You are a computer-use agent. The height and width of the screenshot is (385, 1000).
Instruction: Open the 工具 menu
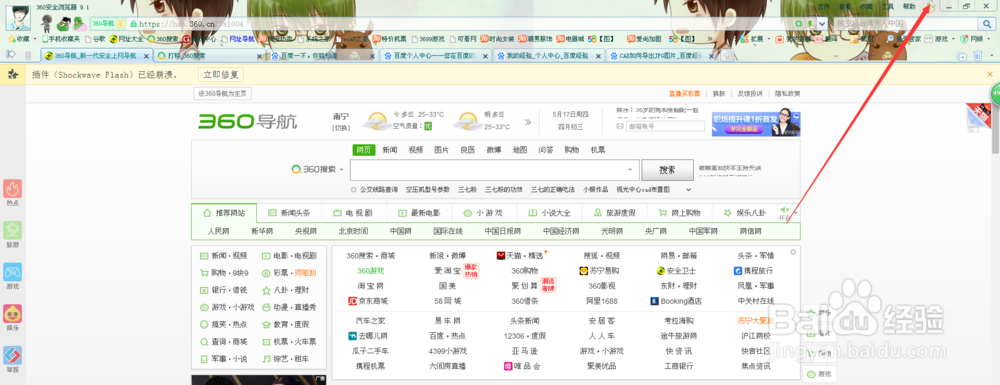[x=887, y=6]
